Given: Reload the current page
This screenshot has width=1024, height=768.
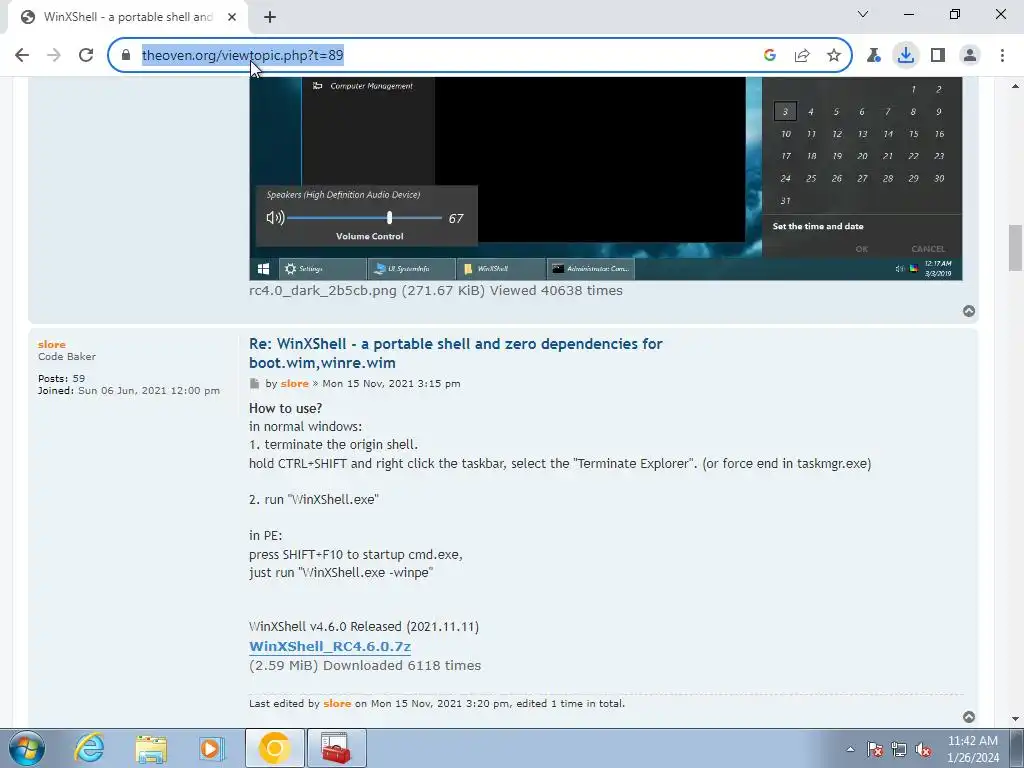Looking at the screenshot, I should click(86, 56).
